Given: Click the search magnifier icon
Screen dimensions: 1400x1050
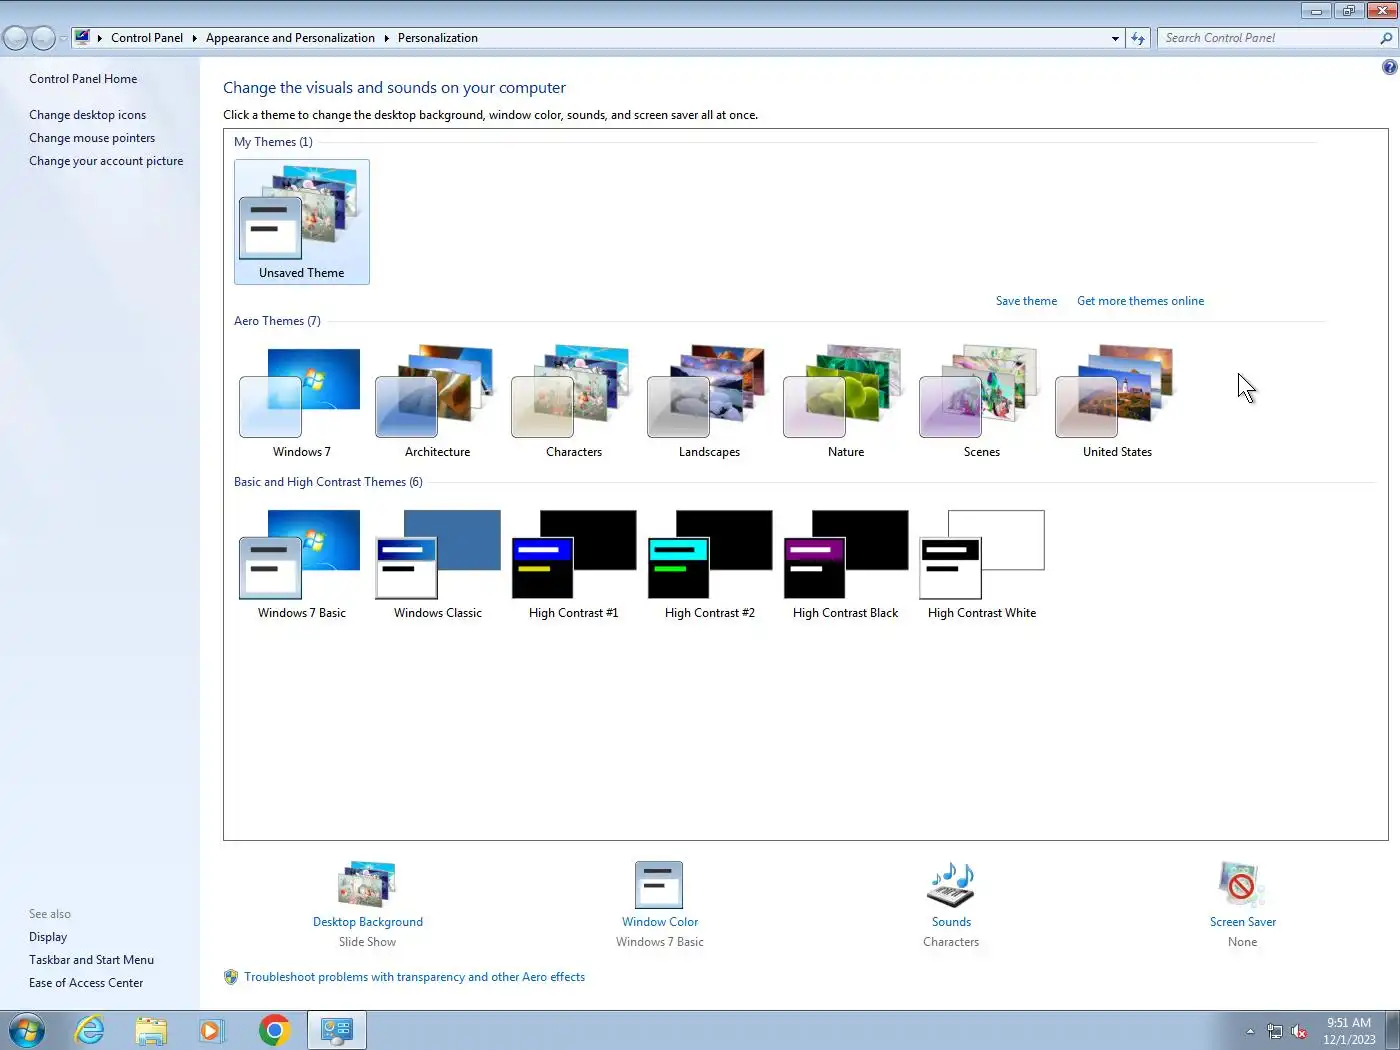Looking at the screenshot, I should point(1386,38).
